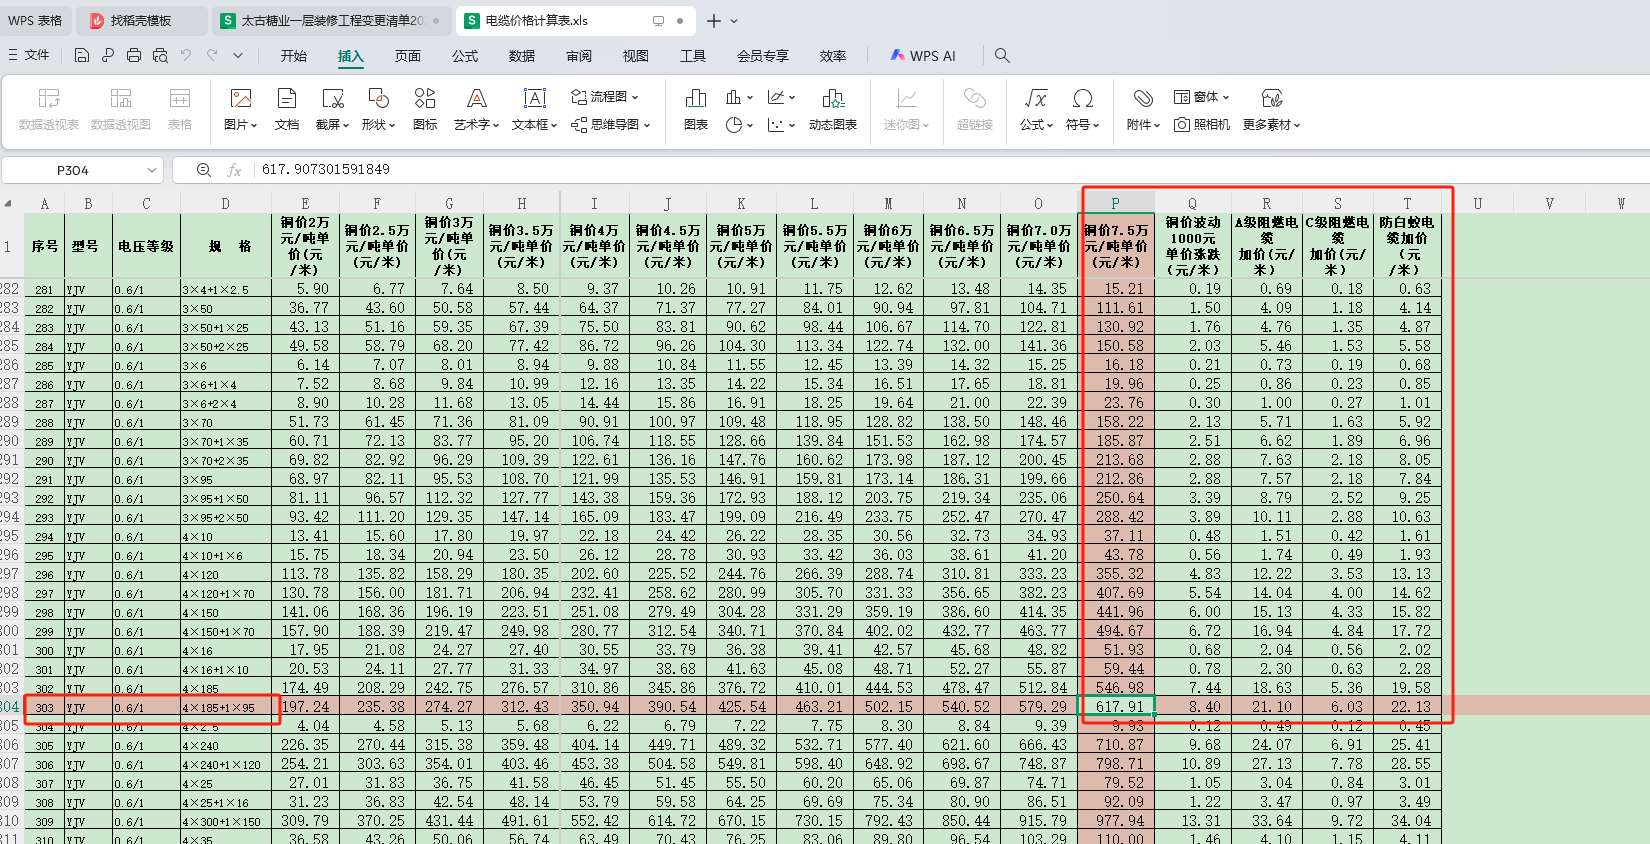Switch to the Page (页面) ribbon tab

tap(408, 56)
